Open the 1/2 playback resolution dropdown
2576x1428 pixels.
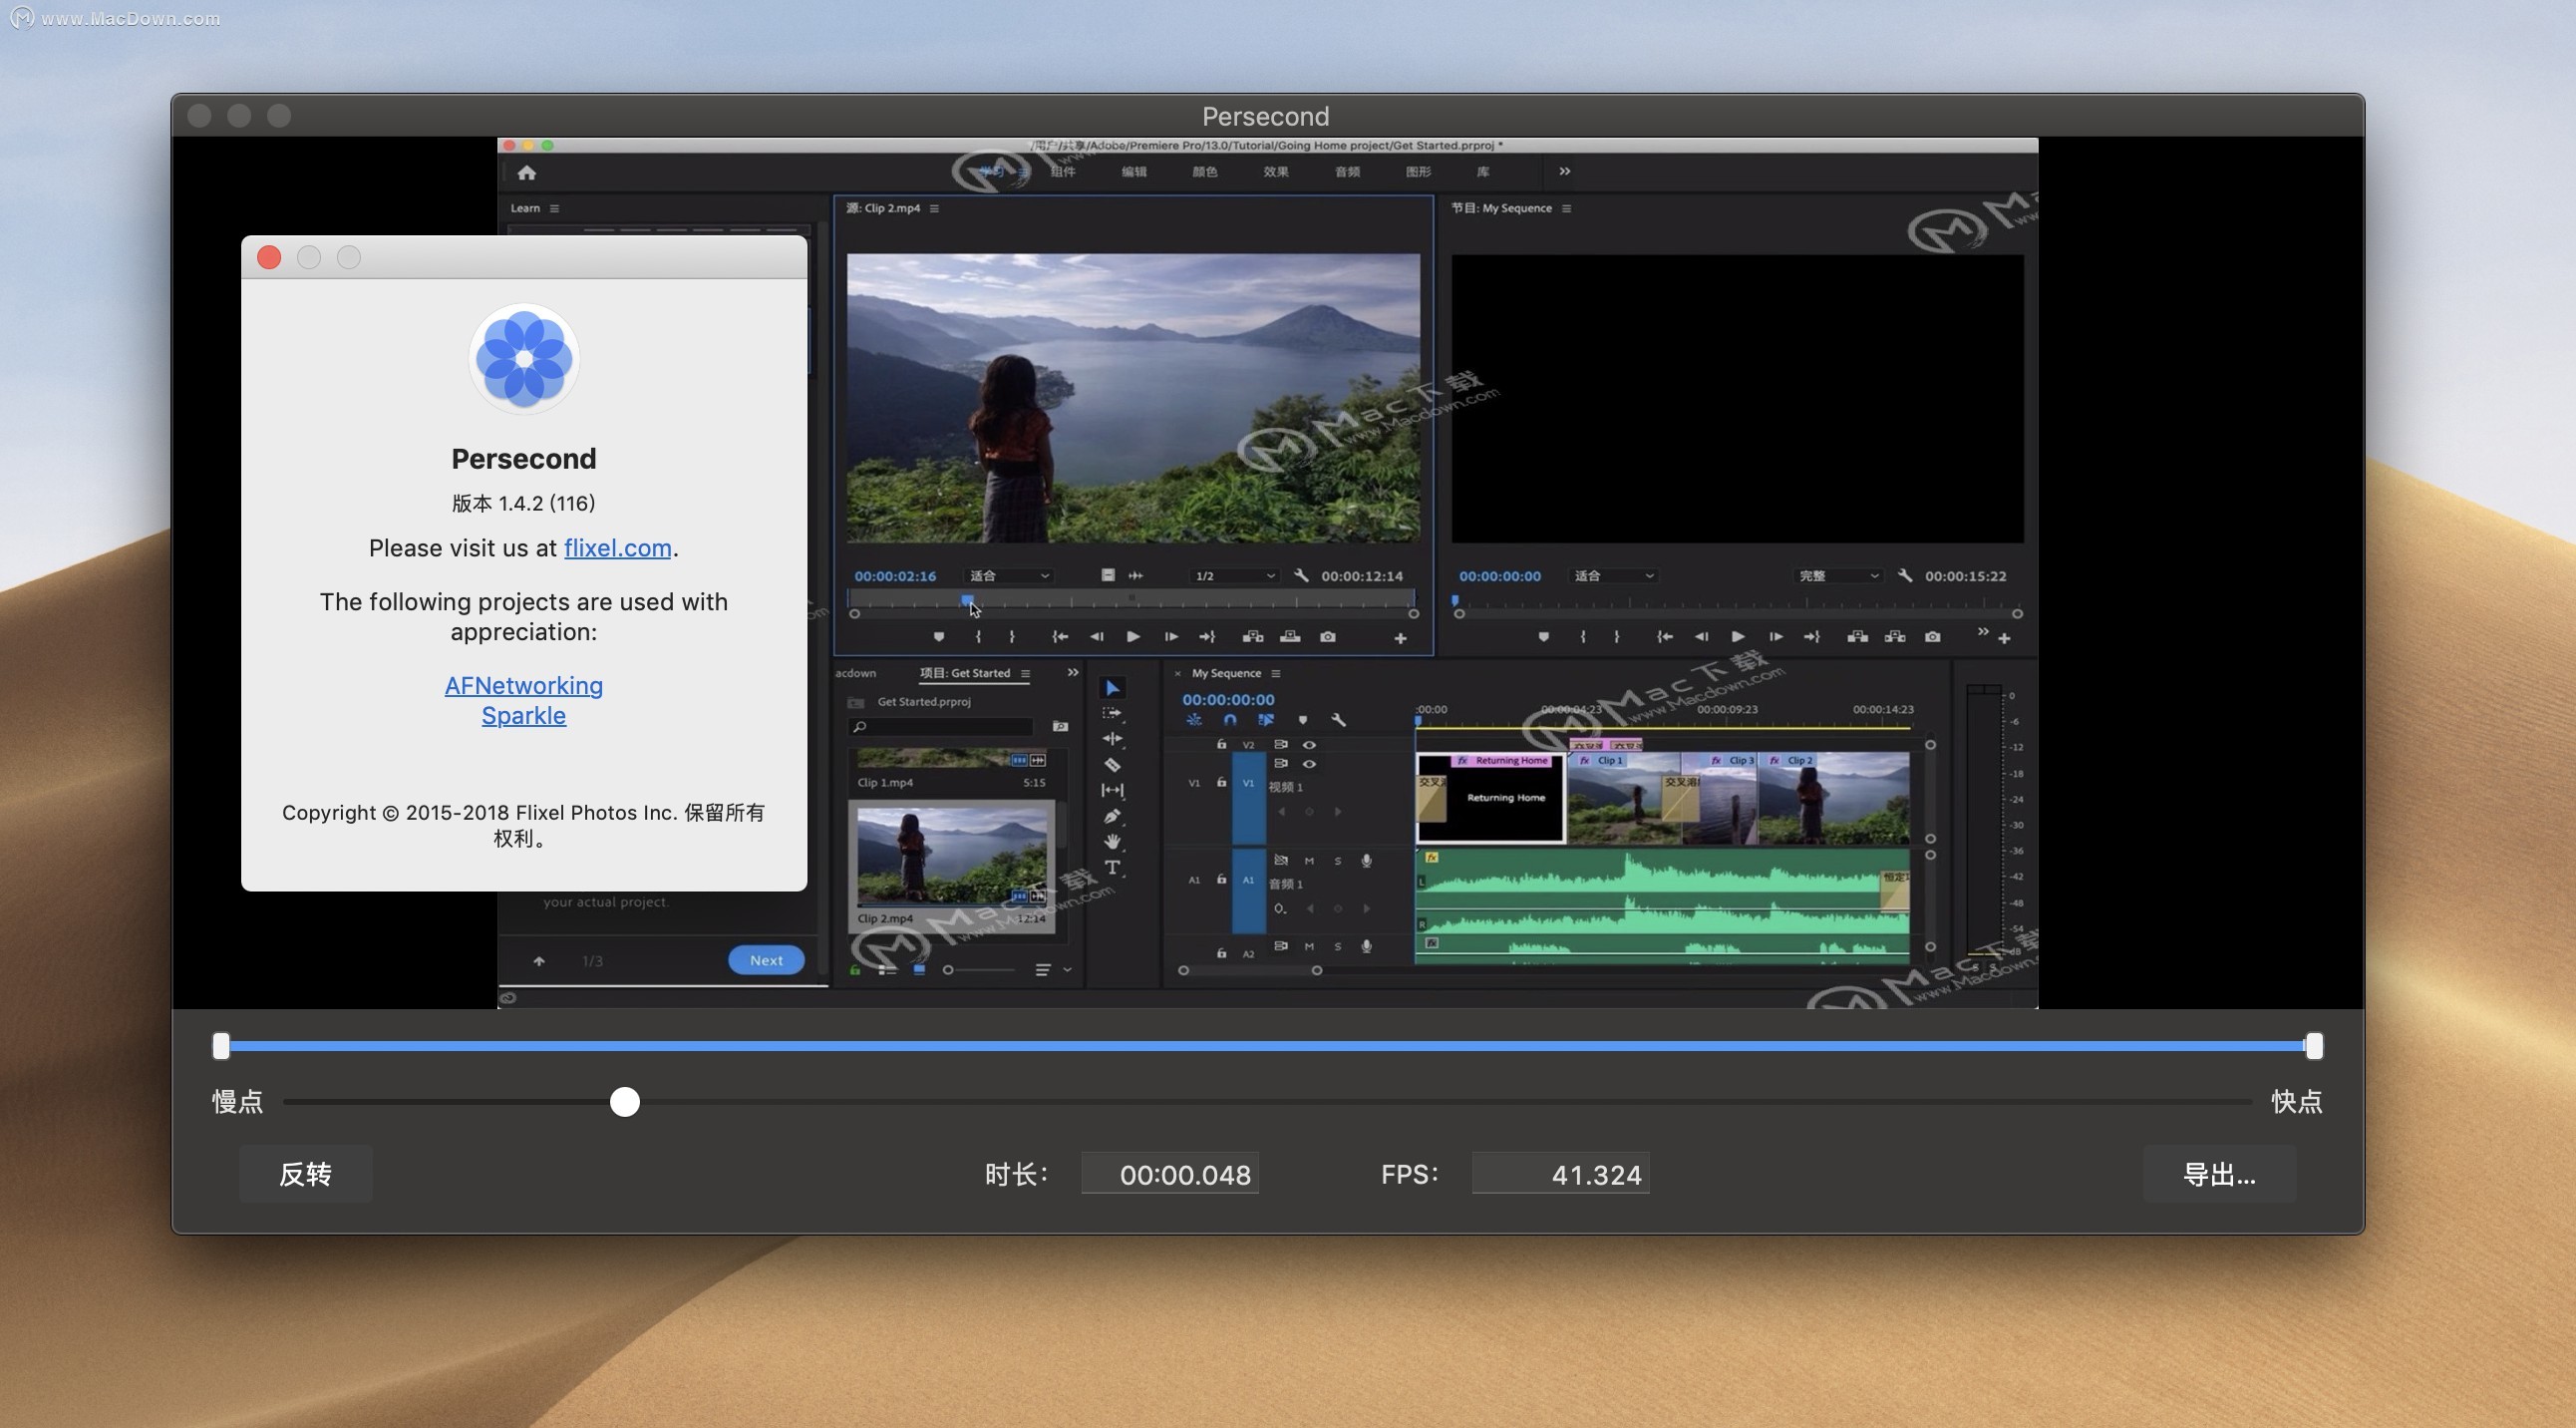pos(1235,576)
